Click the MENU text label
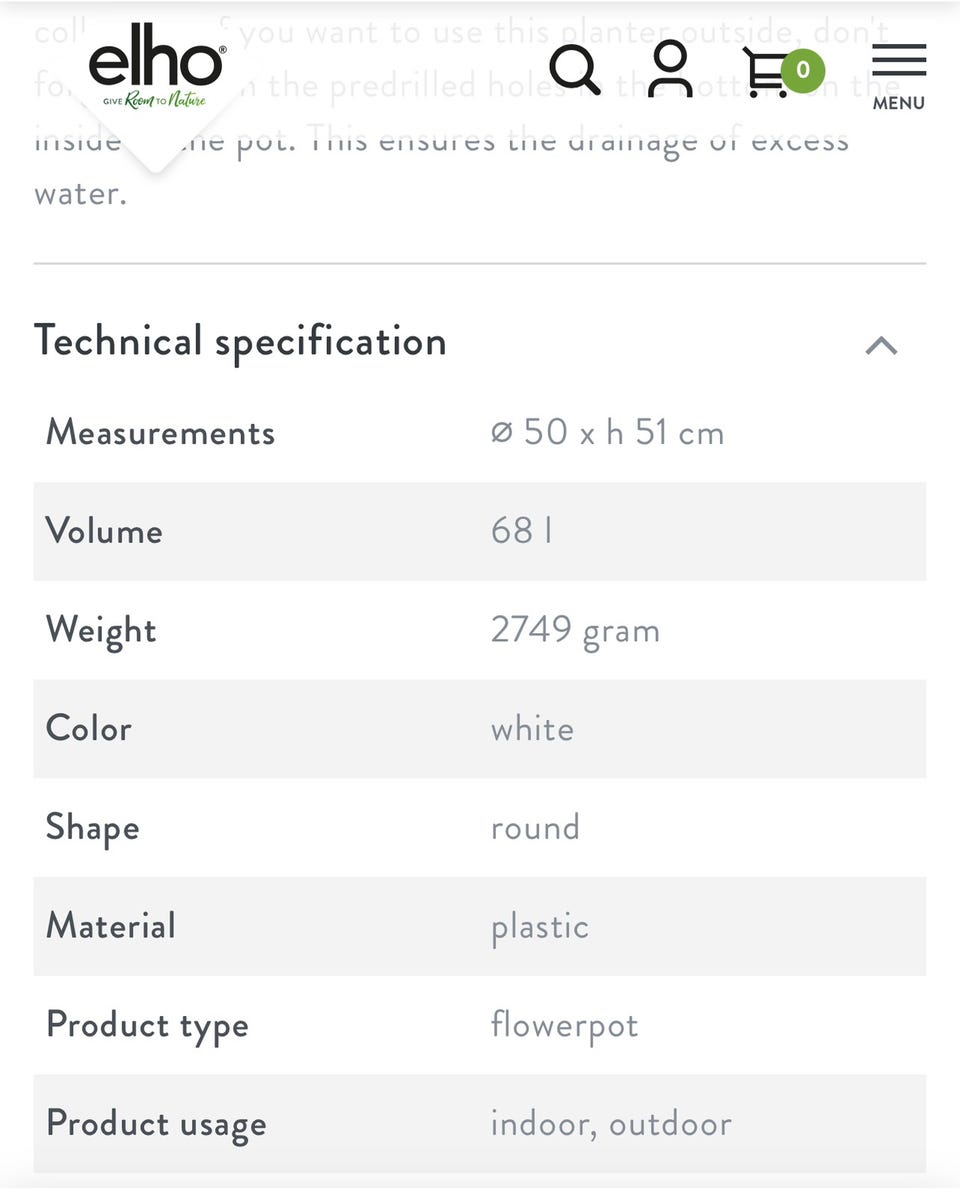 [899, 103]
